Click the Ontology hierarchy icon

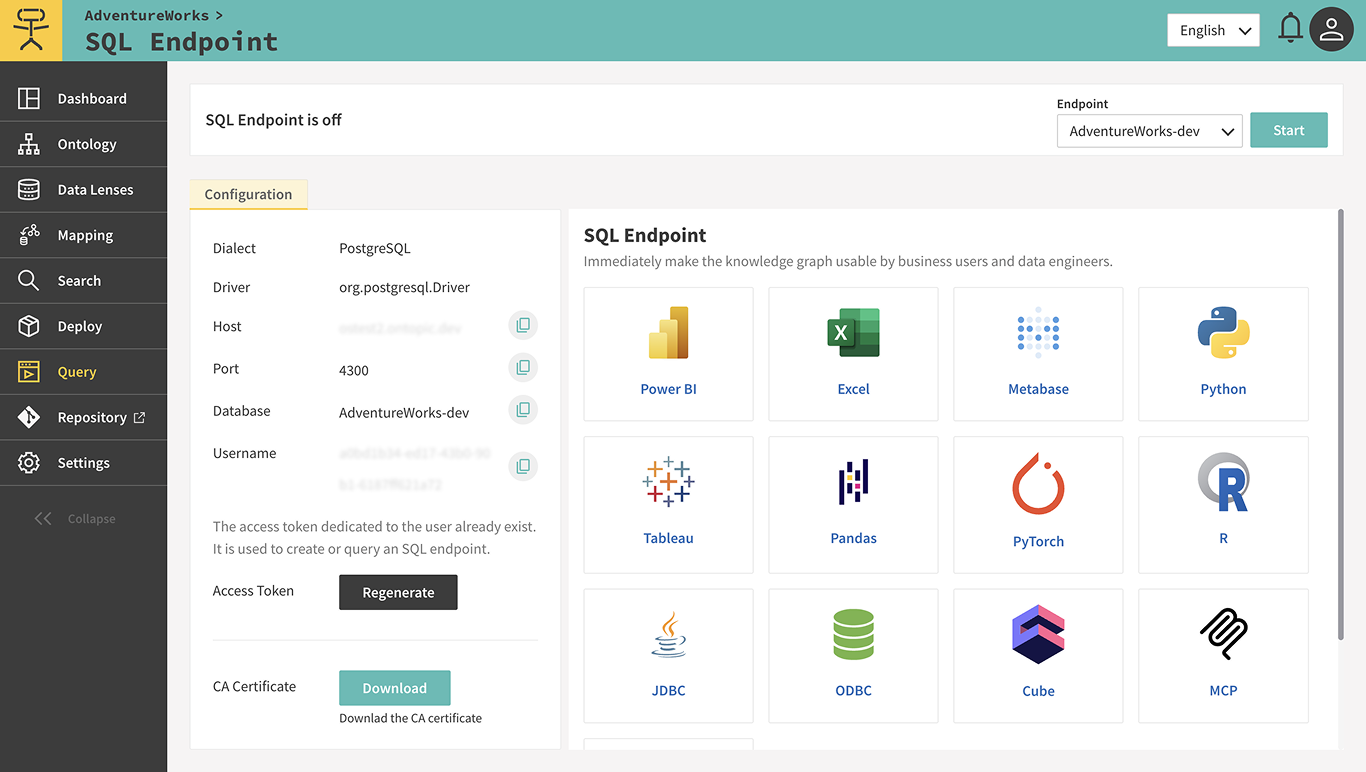(x=29, y=144)
